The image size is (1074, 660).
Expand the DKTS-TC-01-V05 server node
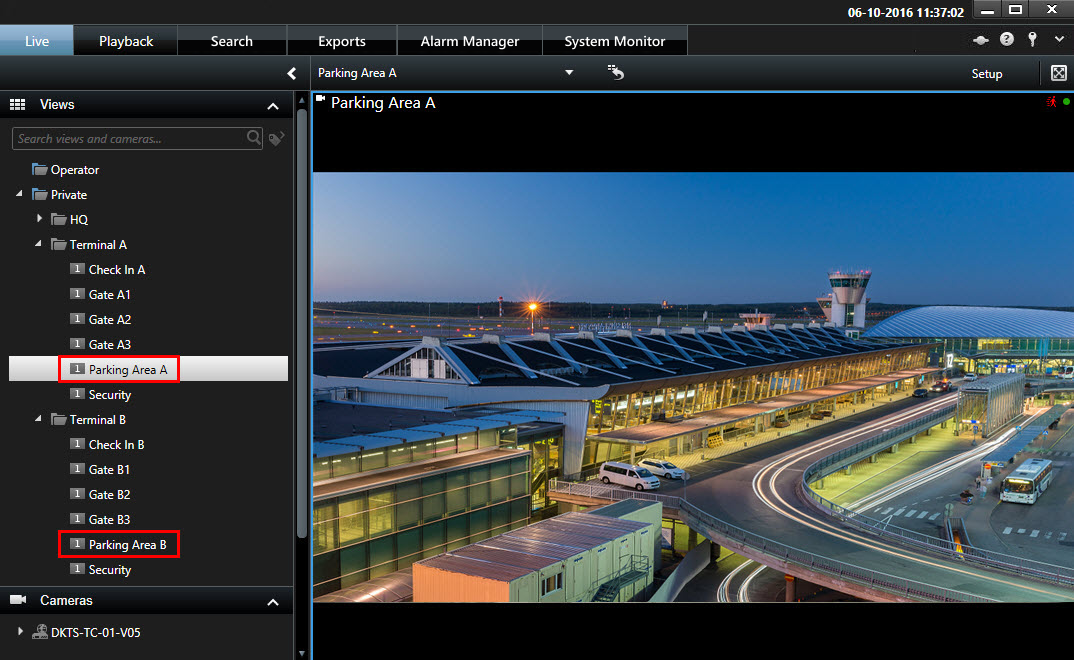click(x=22, y=632)
